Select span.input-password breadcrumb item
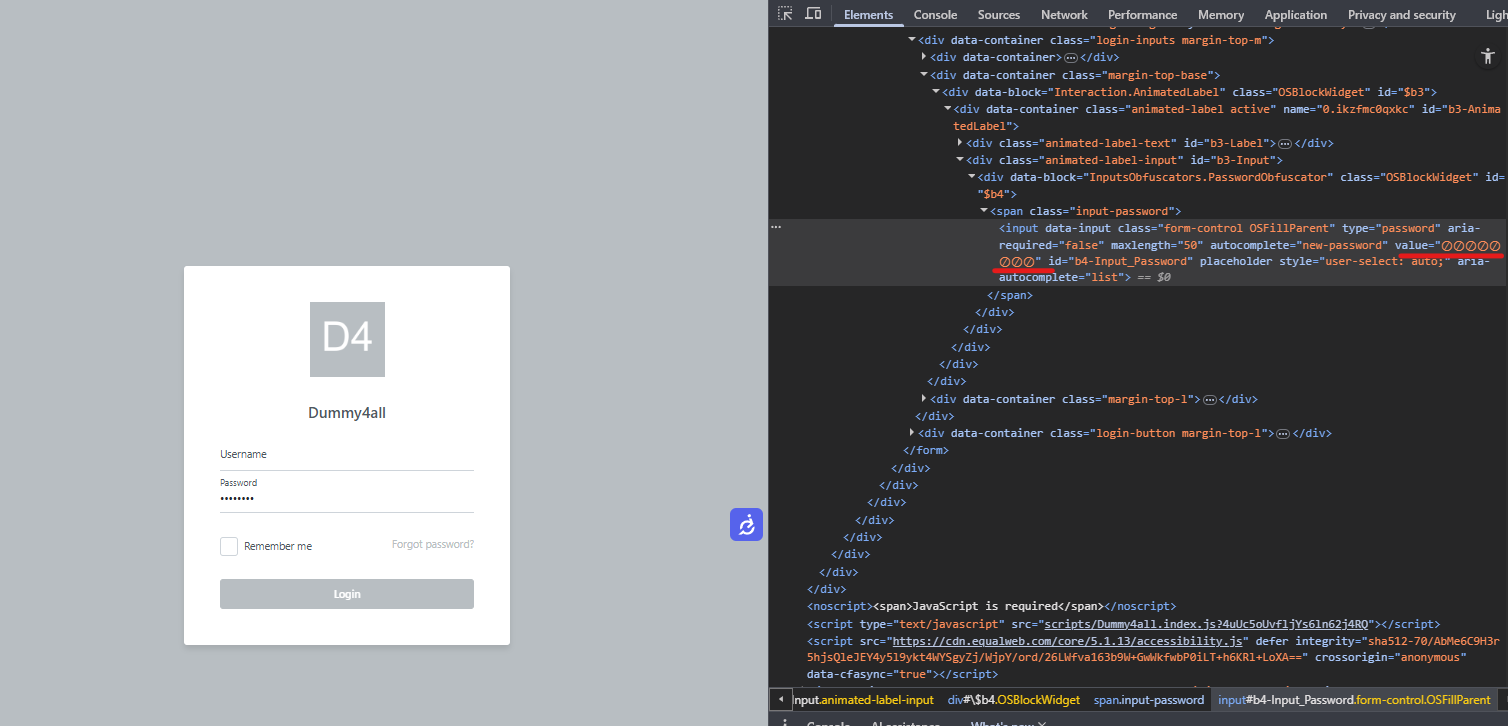 (1148, 699)
